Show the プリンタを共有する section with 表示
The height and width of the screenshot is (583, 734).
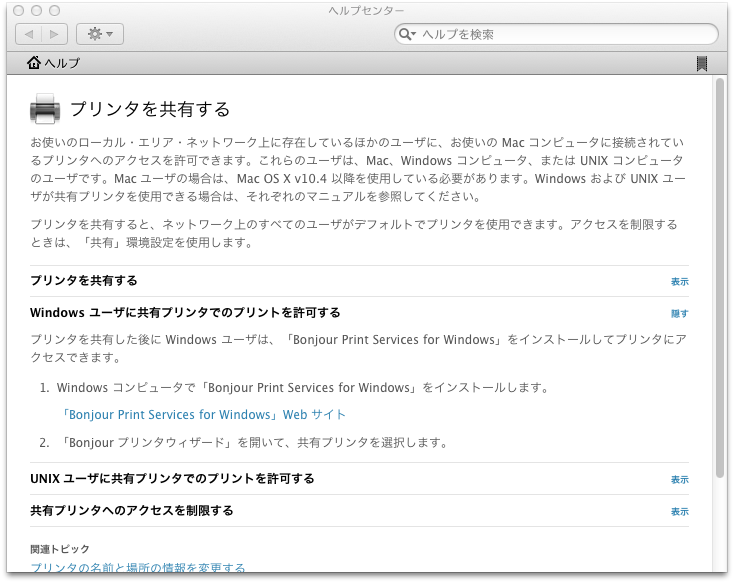point(680,281)
